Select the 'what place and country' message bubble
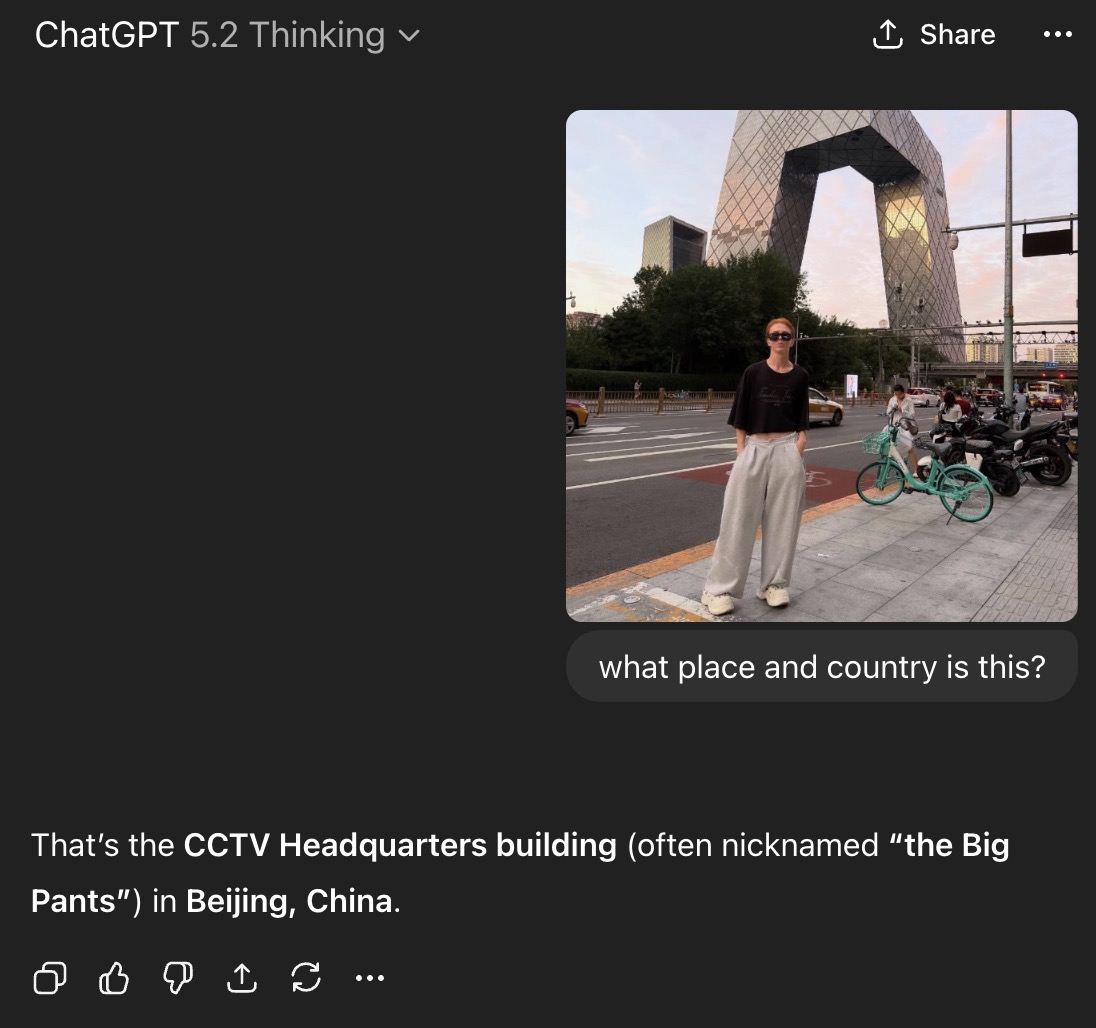This screenshot has width=1096, height=1028. [821, 667]
